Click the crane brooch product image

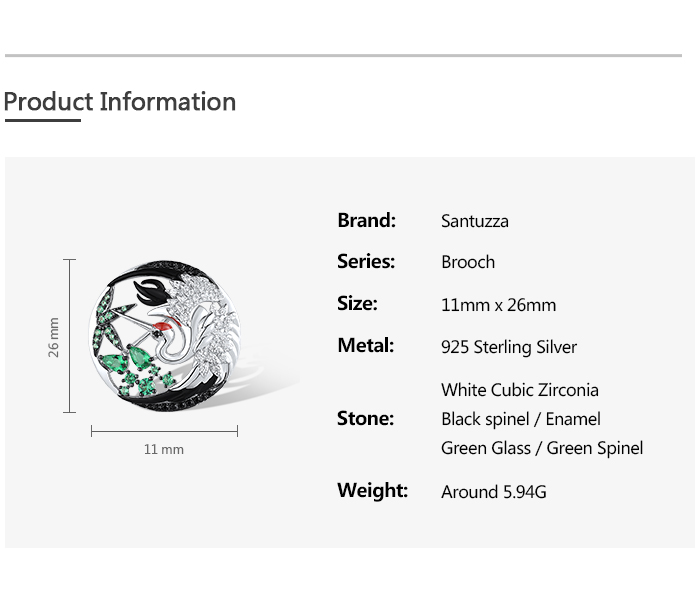tap(165, 336)
